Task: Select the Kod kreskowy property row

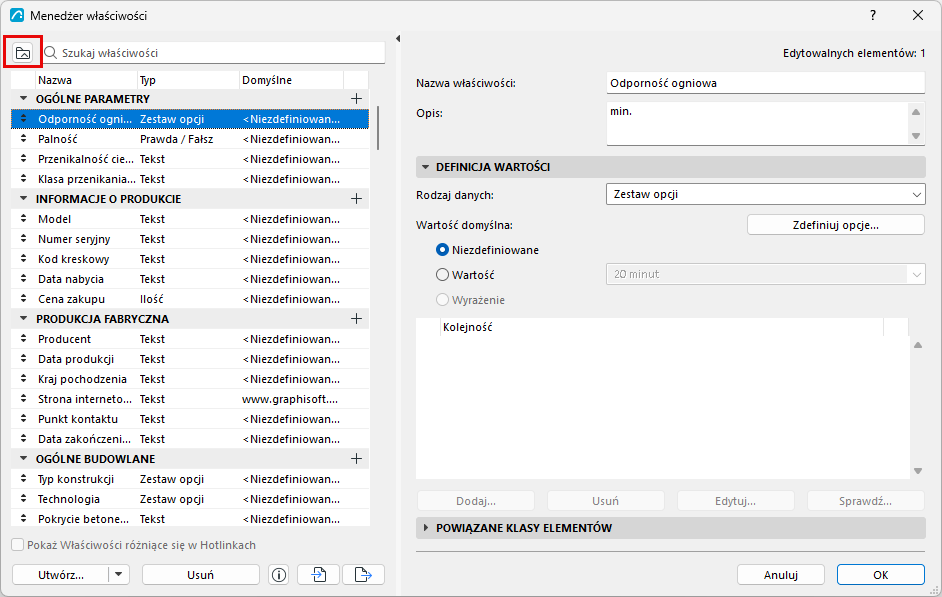Action: pos(190,259)
